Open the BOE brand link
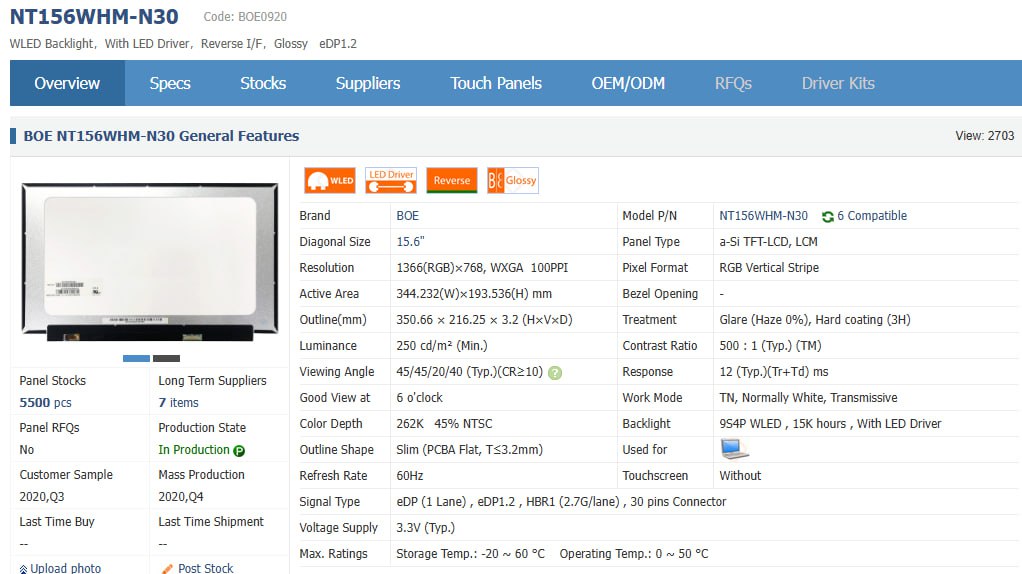 [x=407, y=216]
